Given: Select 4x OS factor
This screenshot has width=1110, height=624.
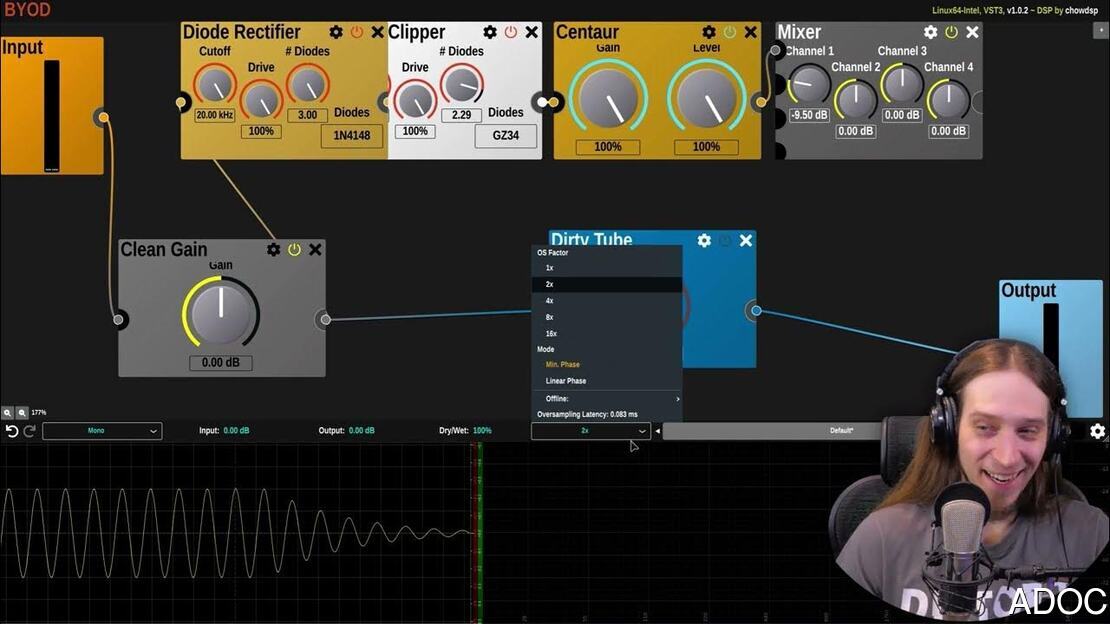Looking at the screenshot, I should (x=607, y=301).
